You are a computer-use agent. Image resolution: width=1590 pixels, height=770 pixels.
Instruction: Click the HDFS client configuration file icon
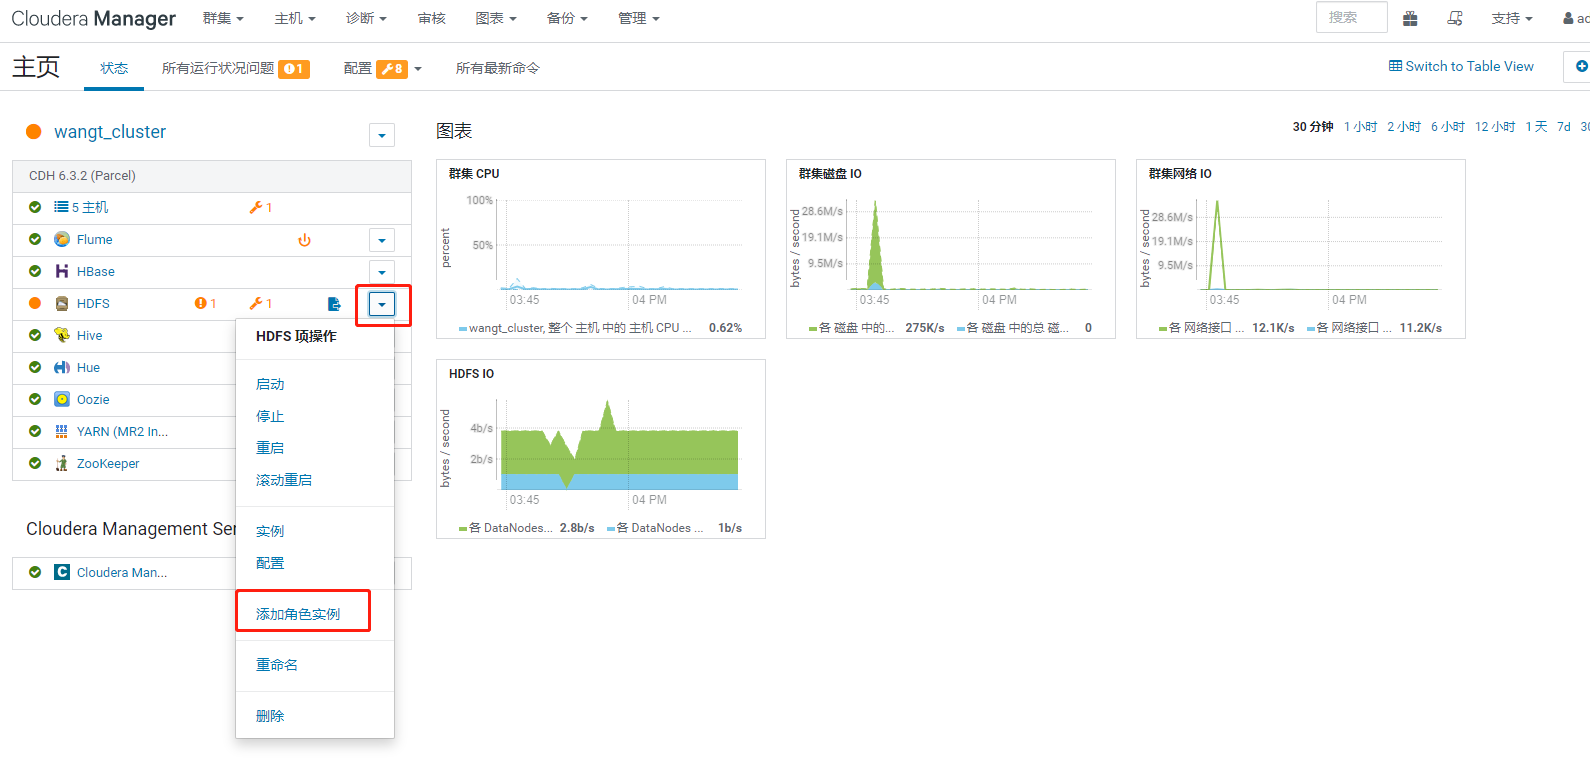pyautogui.click(x=334, y=304)
